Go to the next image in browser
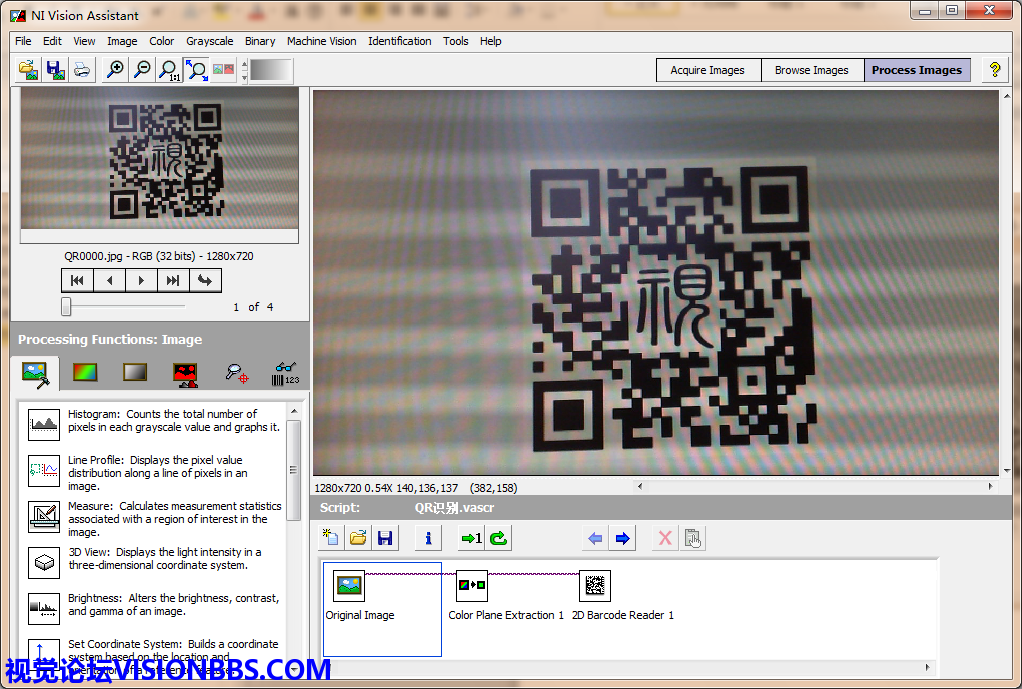 141,280
